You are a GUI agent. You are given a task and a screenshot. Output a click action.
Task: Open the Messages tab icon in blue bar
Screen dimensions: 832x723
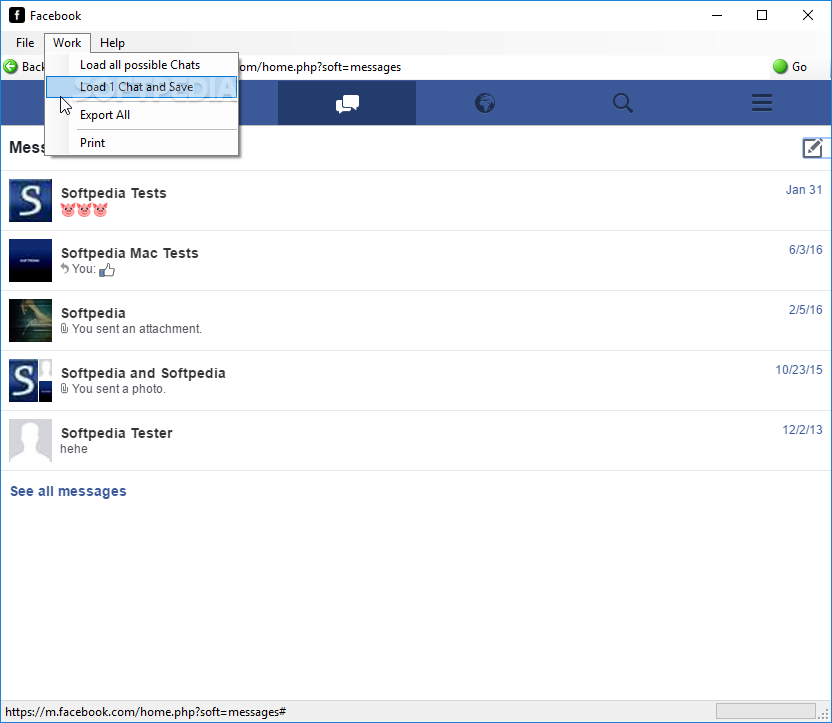tap(347, 103)
